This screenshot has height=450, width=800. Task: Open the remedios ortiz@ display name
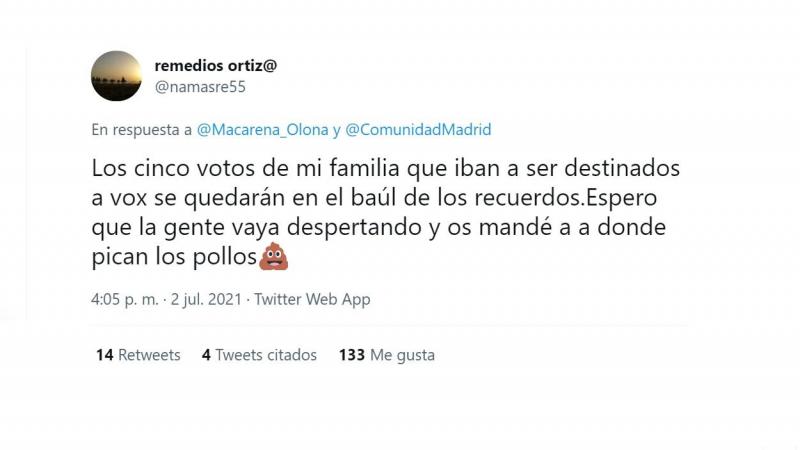pos(215,65)
